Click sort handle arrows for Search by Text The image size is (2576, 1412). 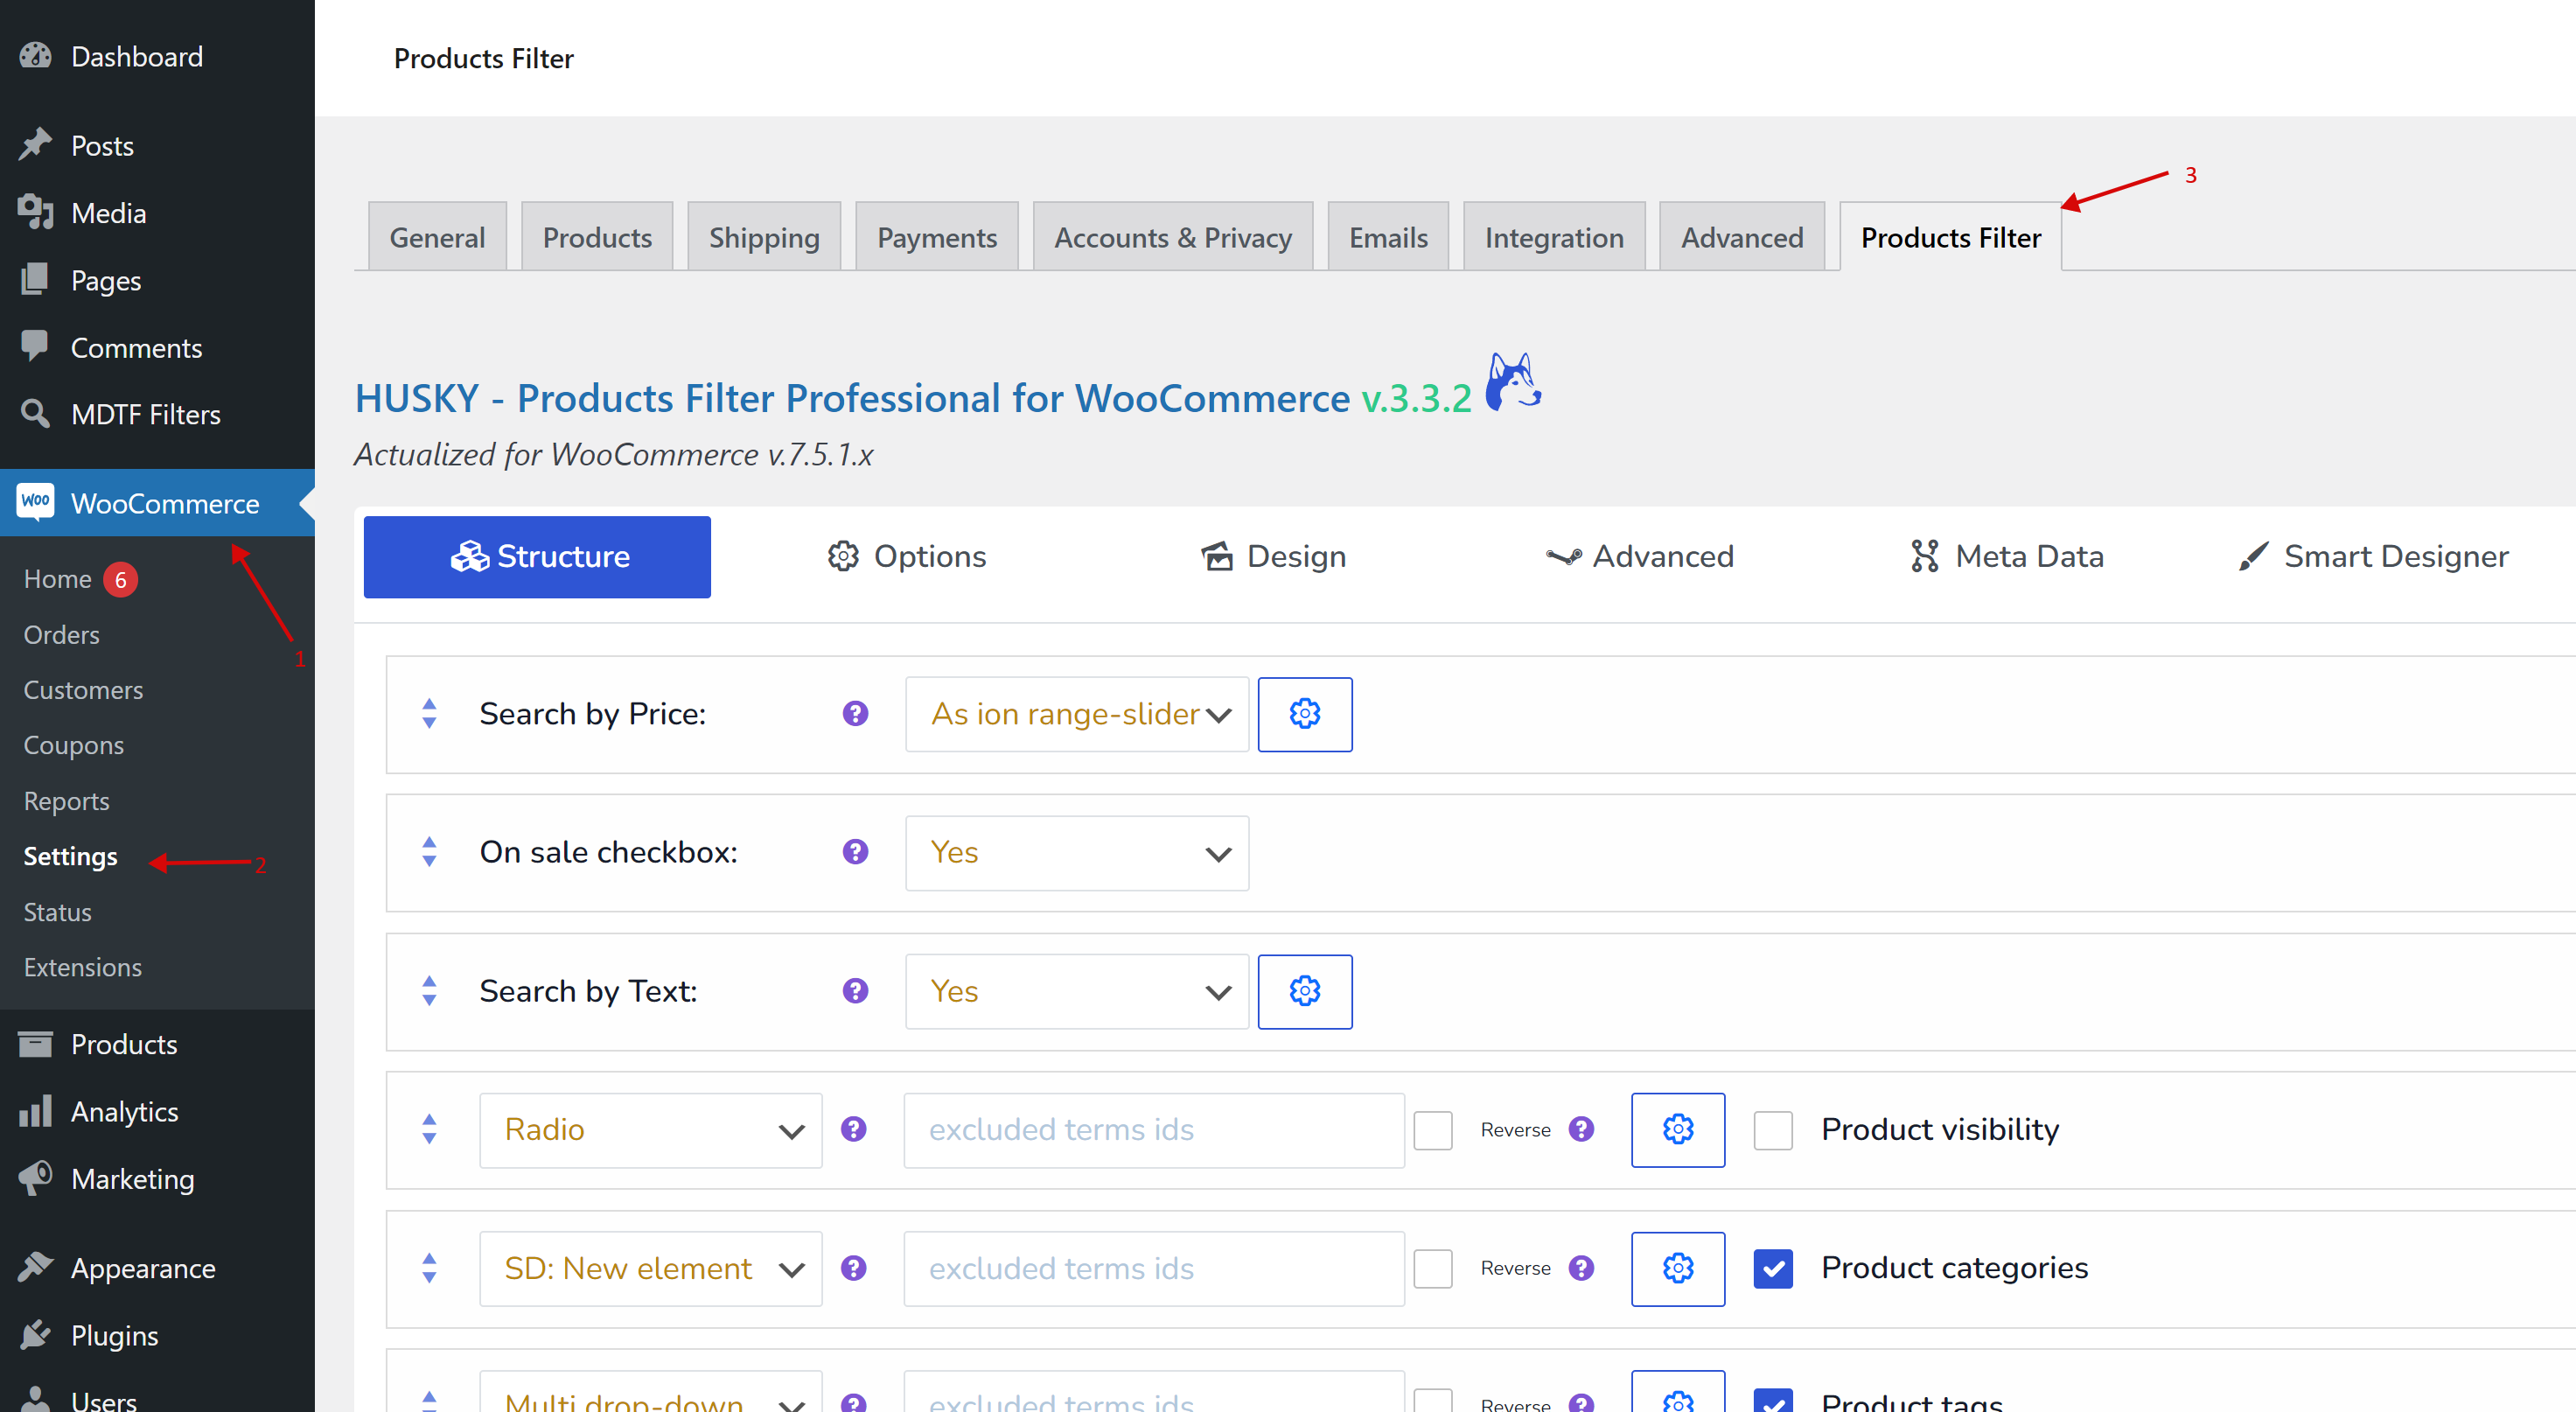pos(429,991)
